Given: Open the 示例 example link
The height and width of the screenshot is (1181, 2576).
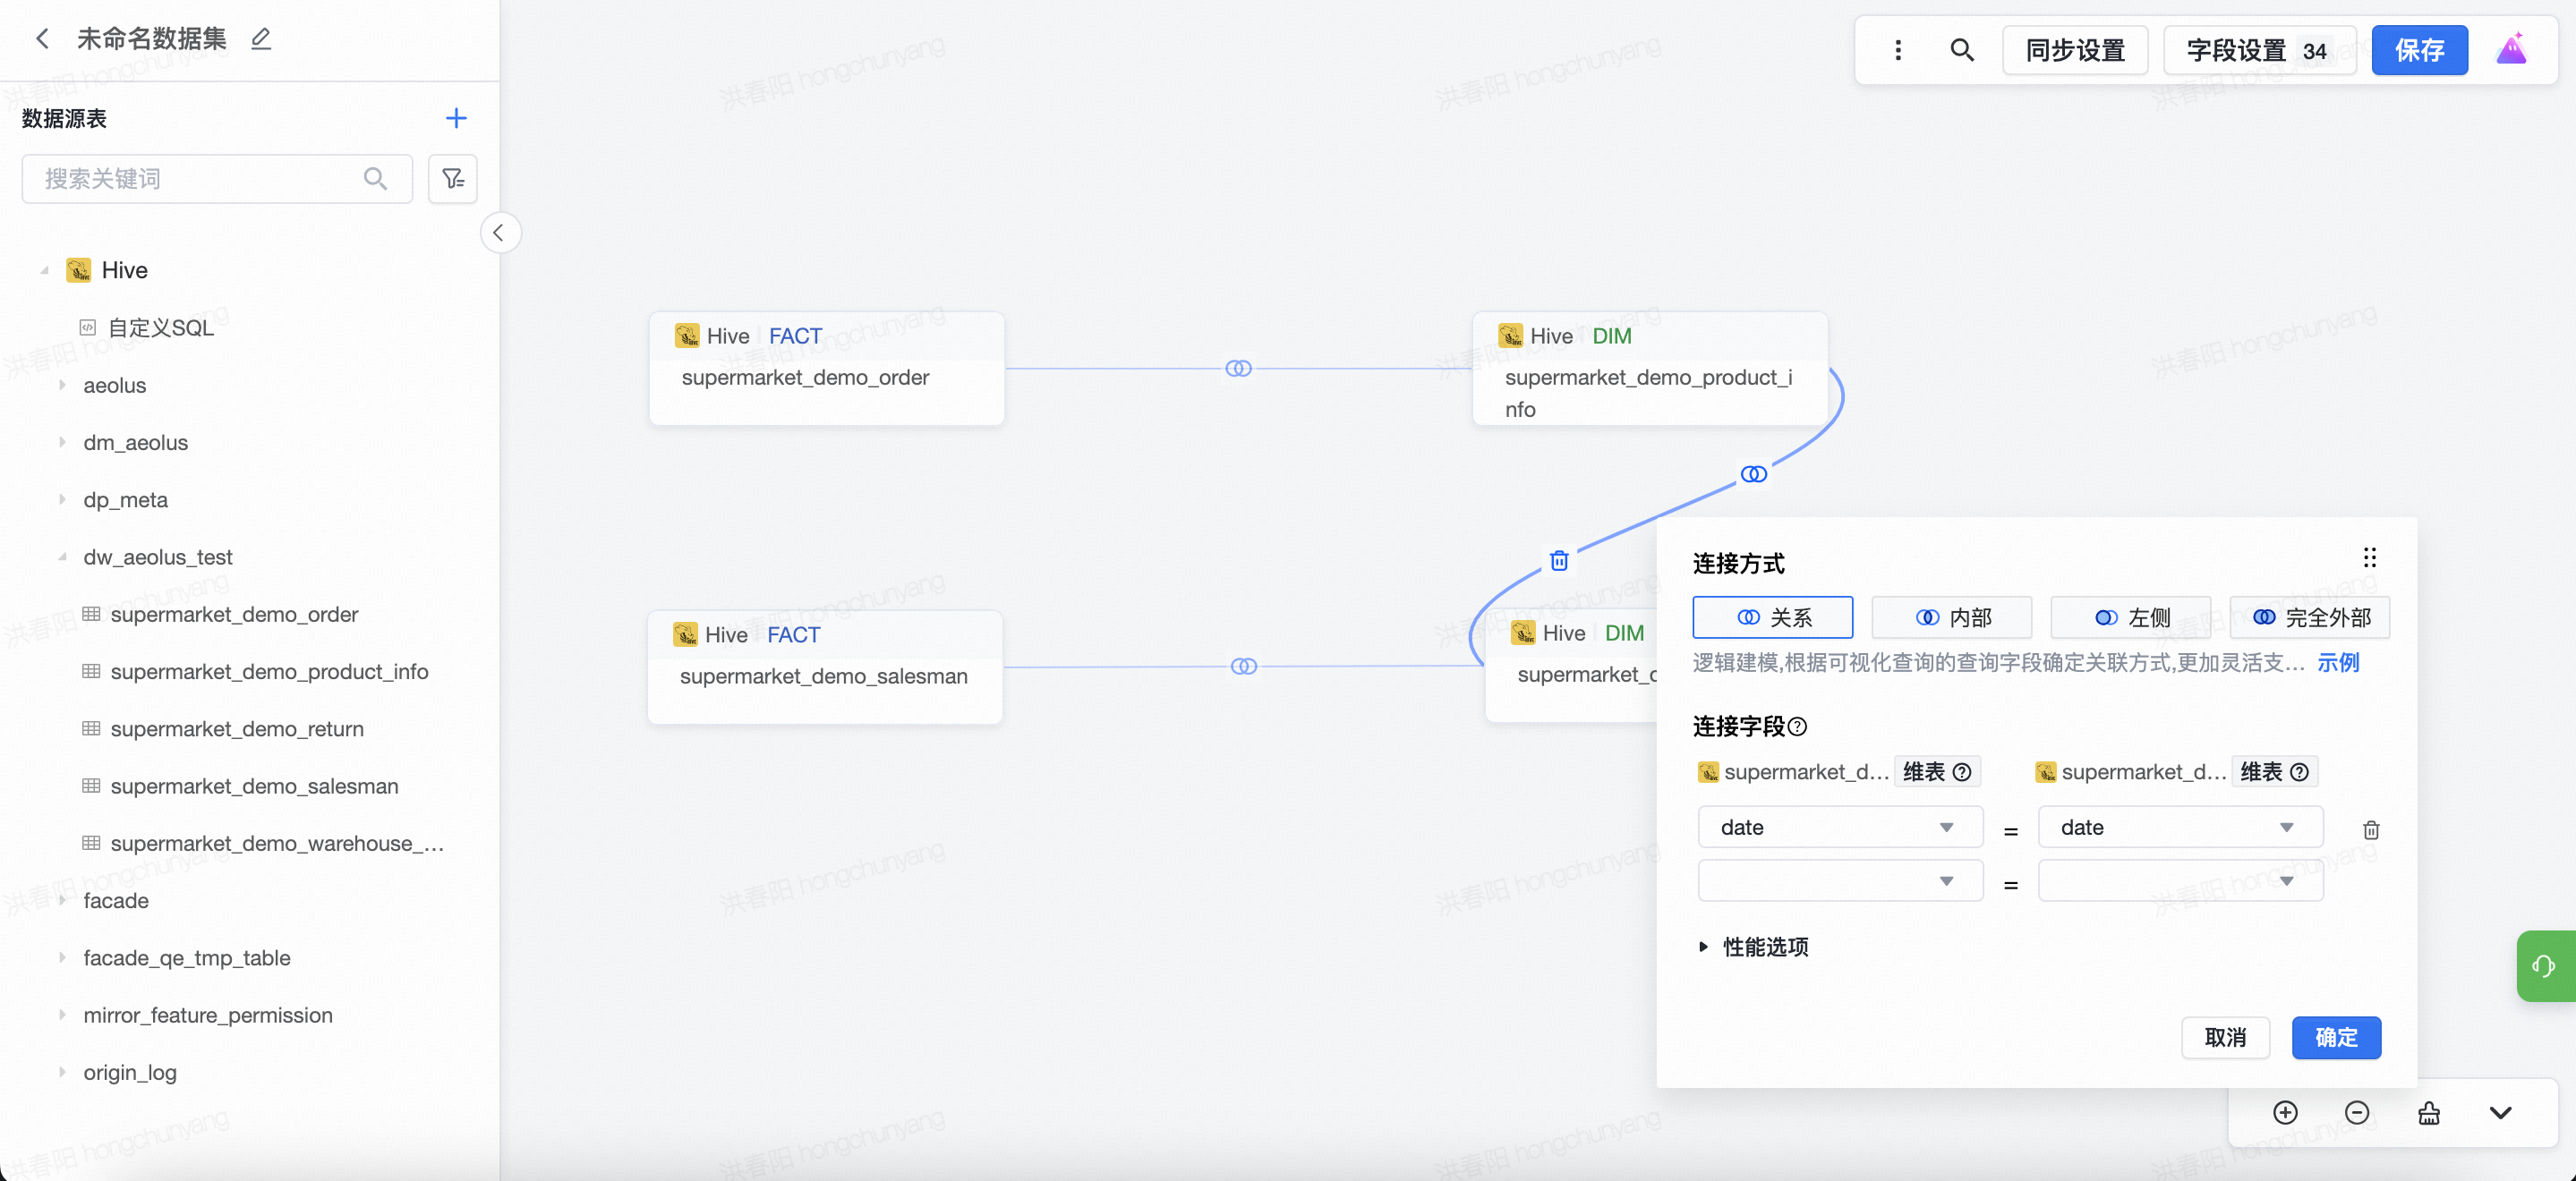Looking at the screenshot, I should coord(2337,662).
